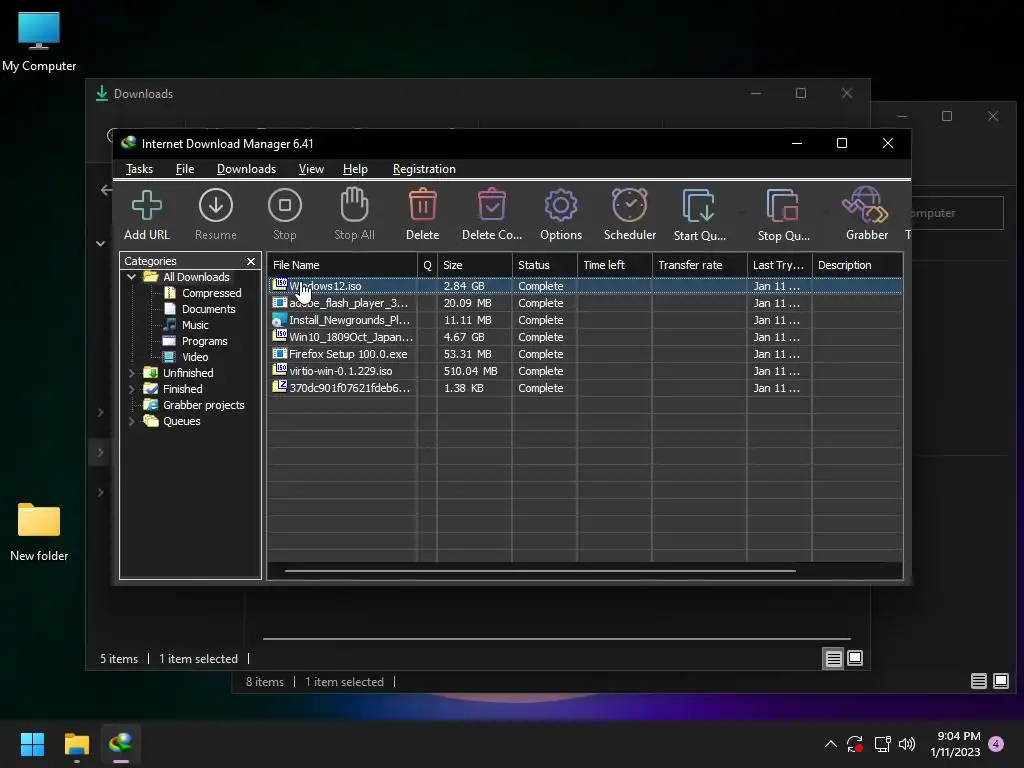Switch the back window to details view
Screen dimensions: 1024x768
pos(978,682)
